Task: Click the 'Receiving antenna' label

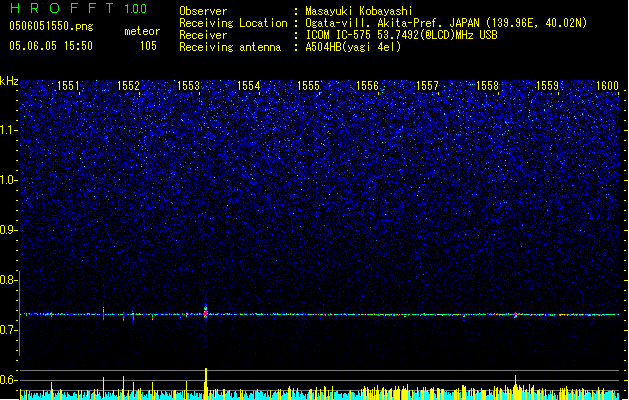Action: coord(230,47)
